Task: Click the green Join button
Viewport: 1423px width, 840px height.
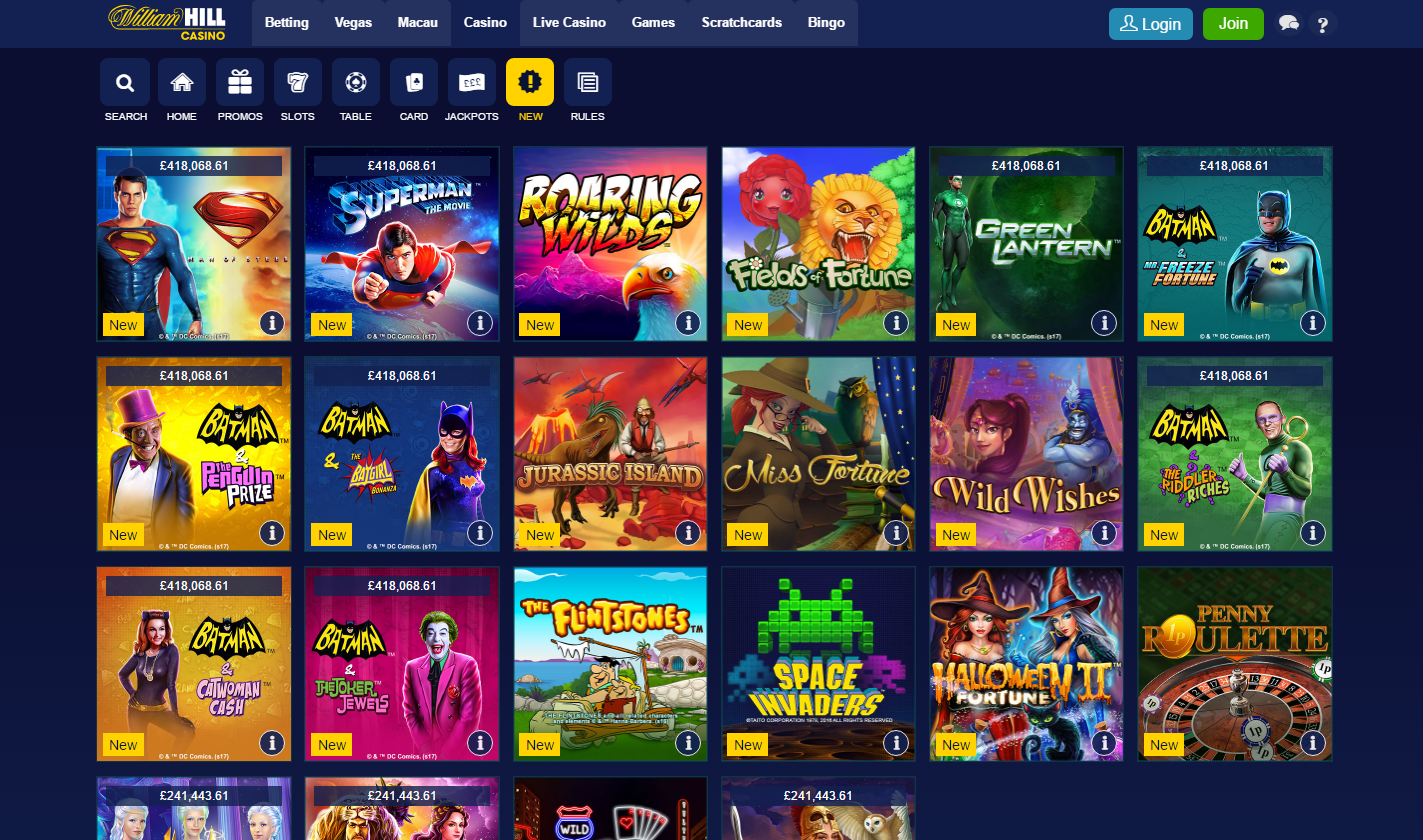Action: 1233,24
